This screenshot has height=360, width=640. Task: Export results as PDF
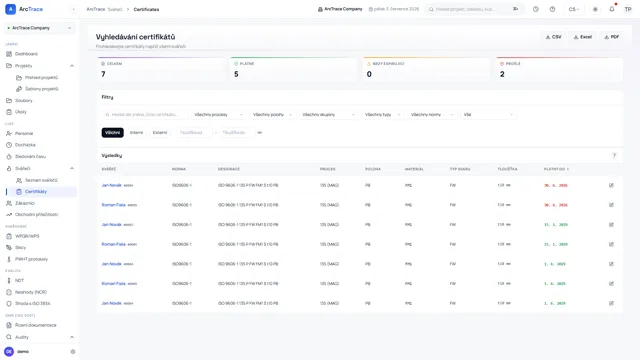click(611, 37)
